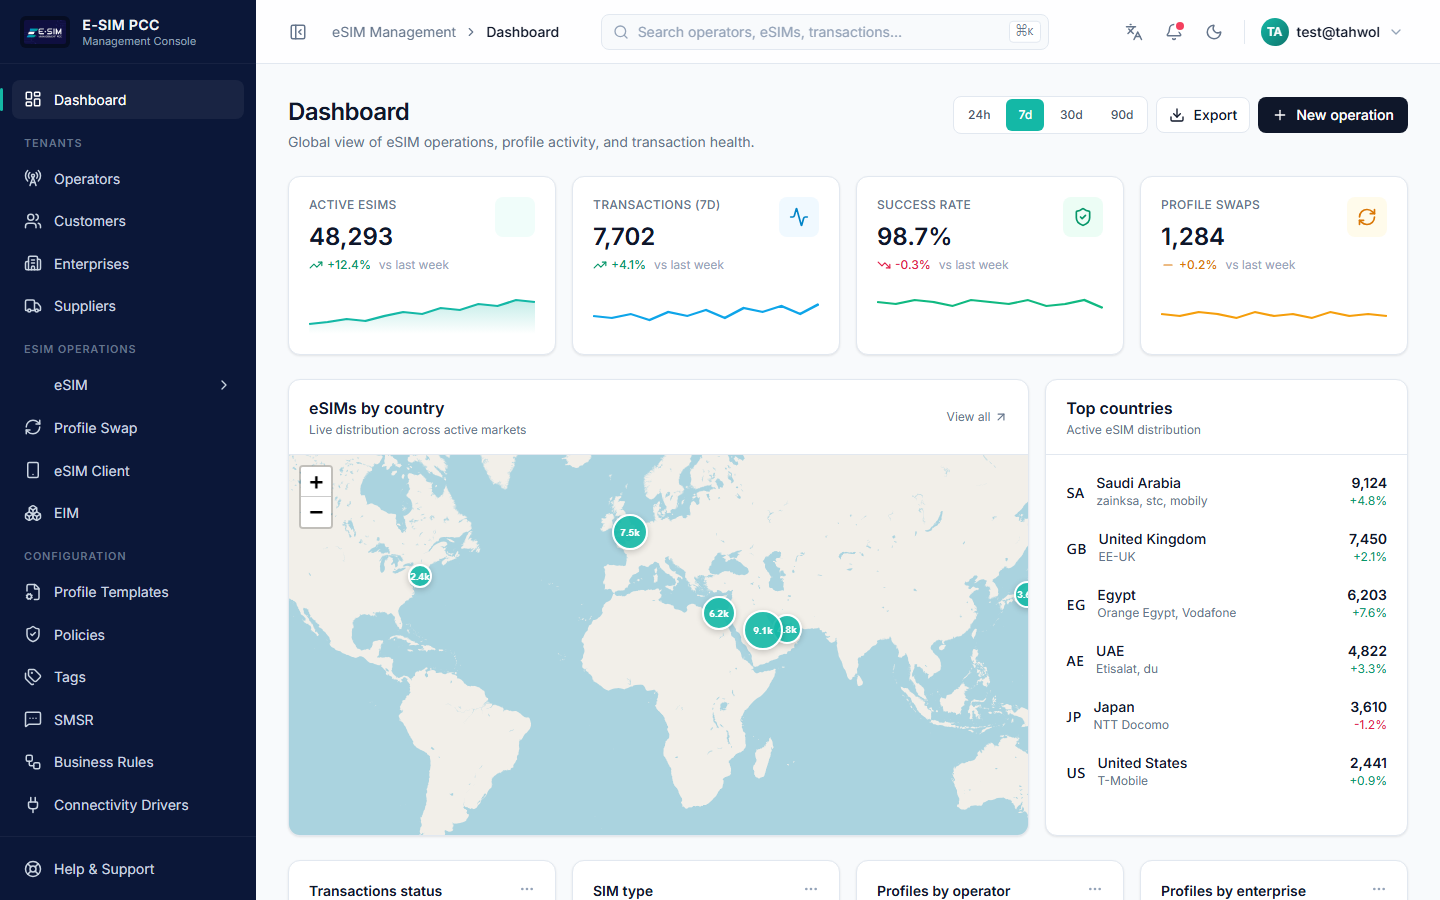This screenshot has height=900, width=1440.
Task: Click the Profile Swaps refresh icon
Action: [x=1366, y=217]
